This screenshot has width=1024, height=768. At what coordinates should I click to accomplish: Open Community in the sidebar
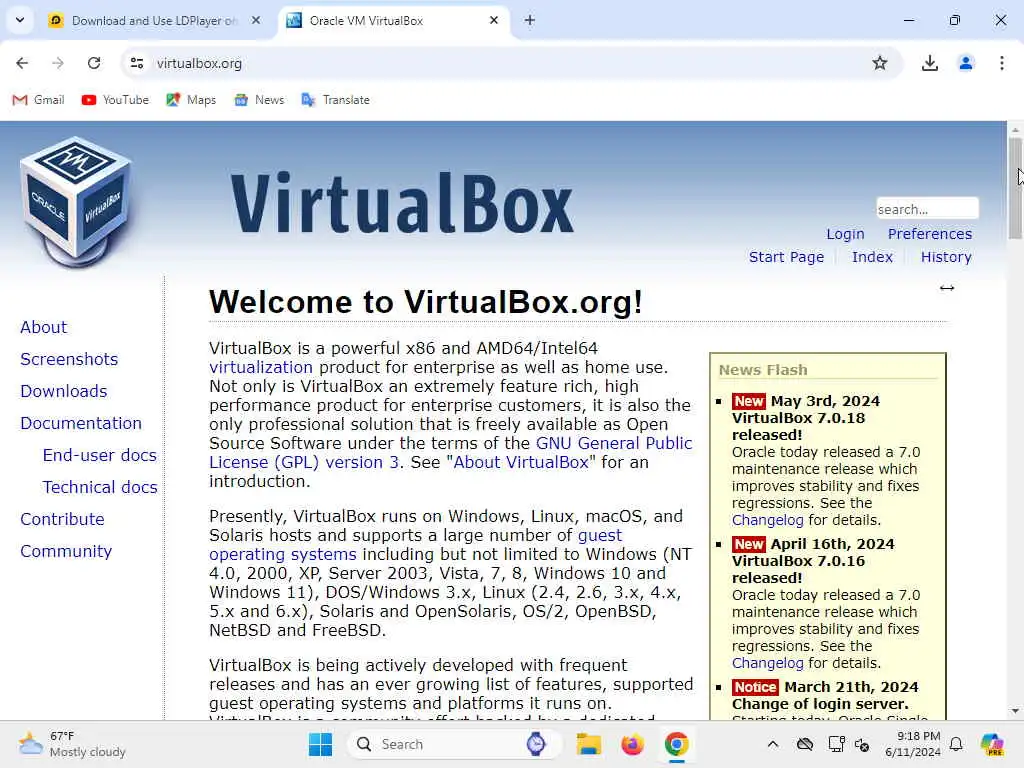click(66, 551)
